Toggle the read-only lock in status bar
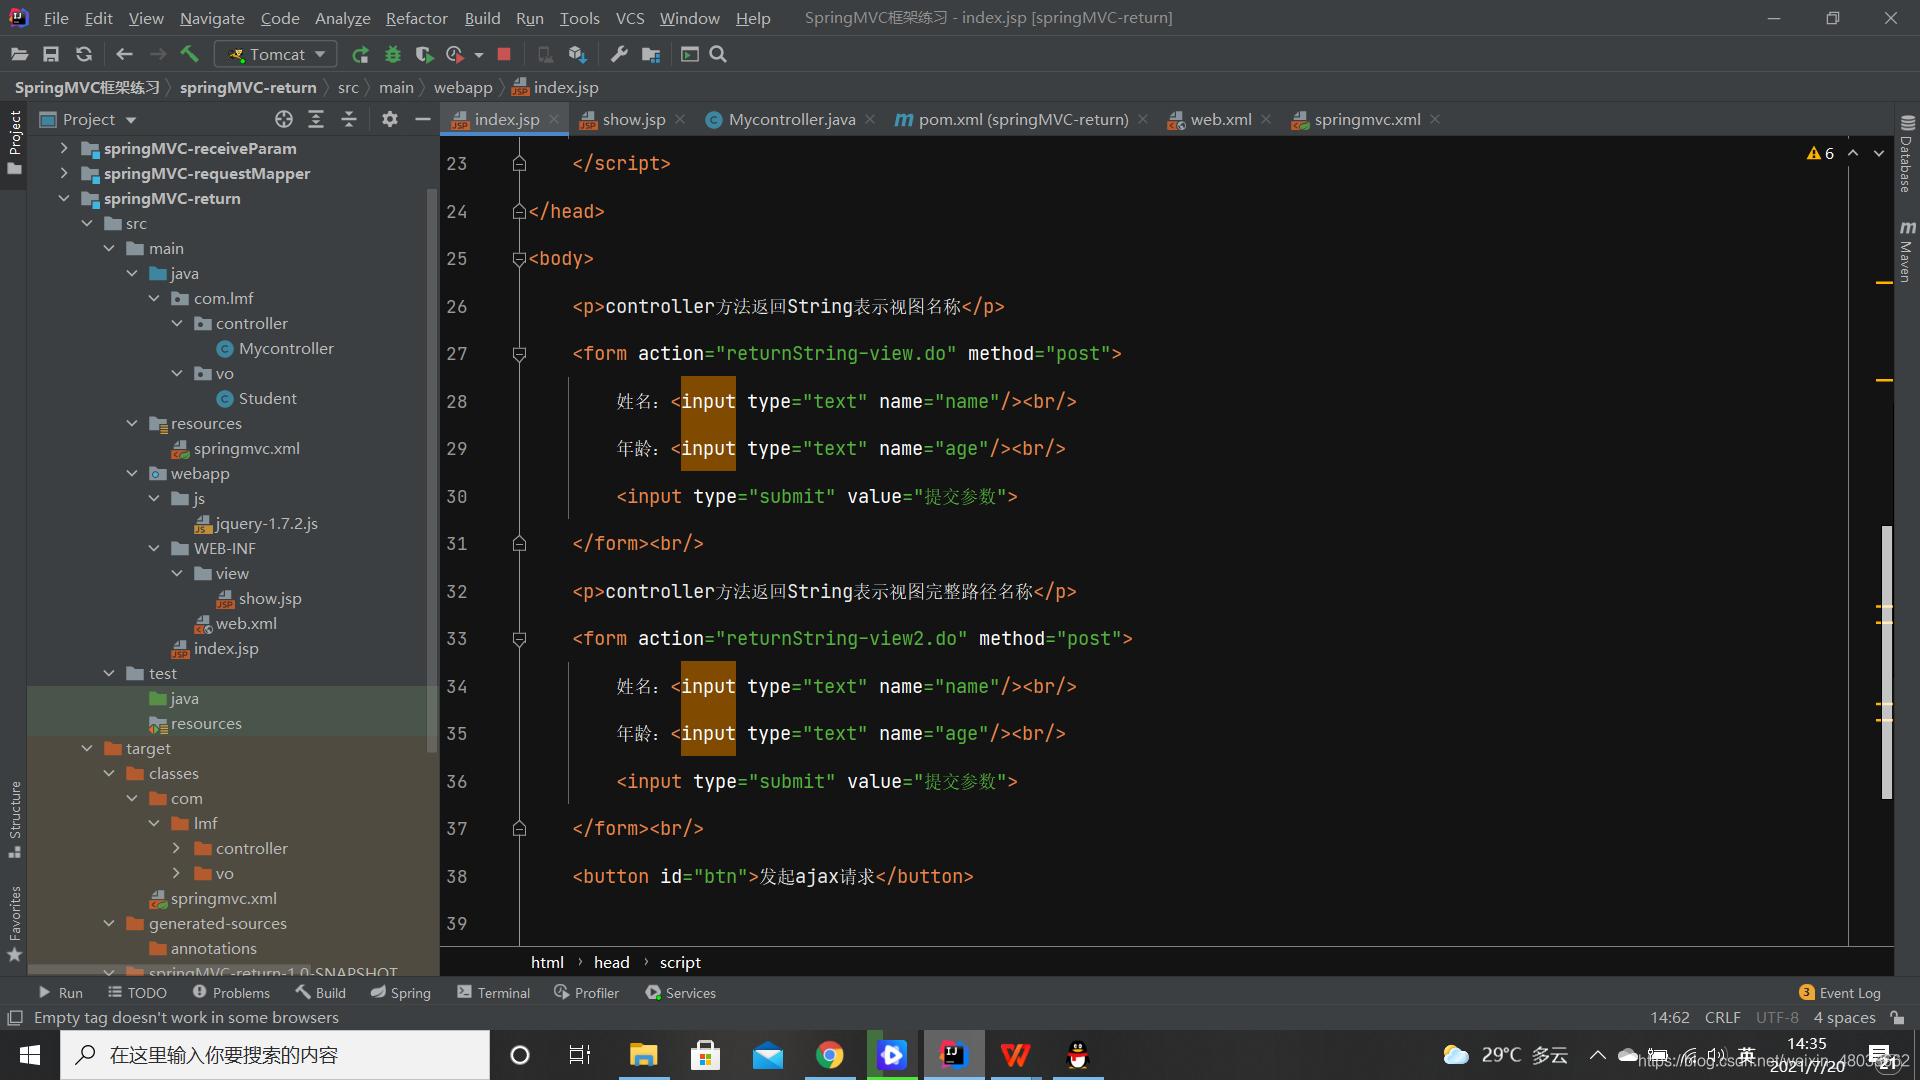The height and width of the screenshot is (1080, 1920). [1897, 1017]
